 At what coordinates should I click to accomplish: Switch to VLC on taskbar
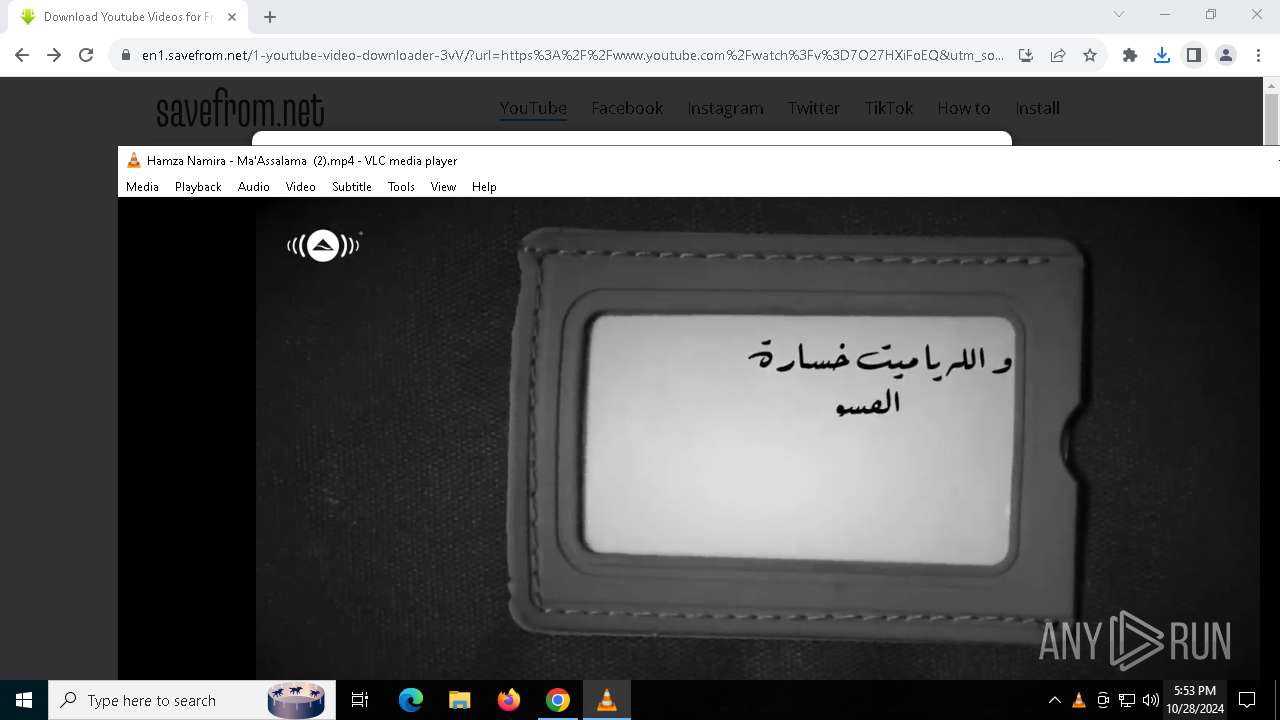[x=607, y=700]
